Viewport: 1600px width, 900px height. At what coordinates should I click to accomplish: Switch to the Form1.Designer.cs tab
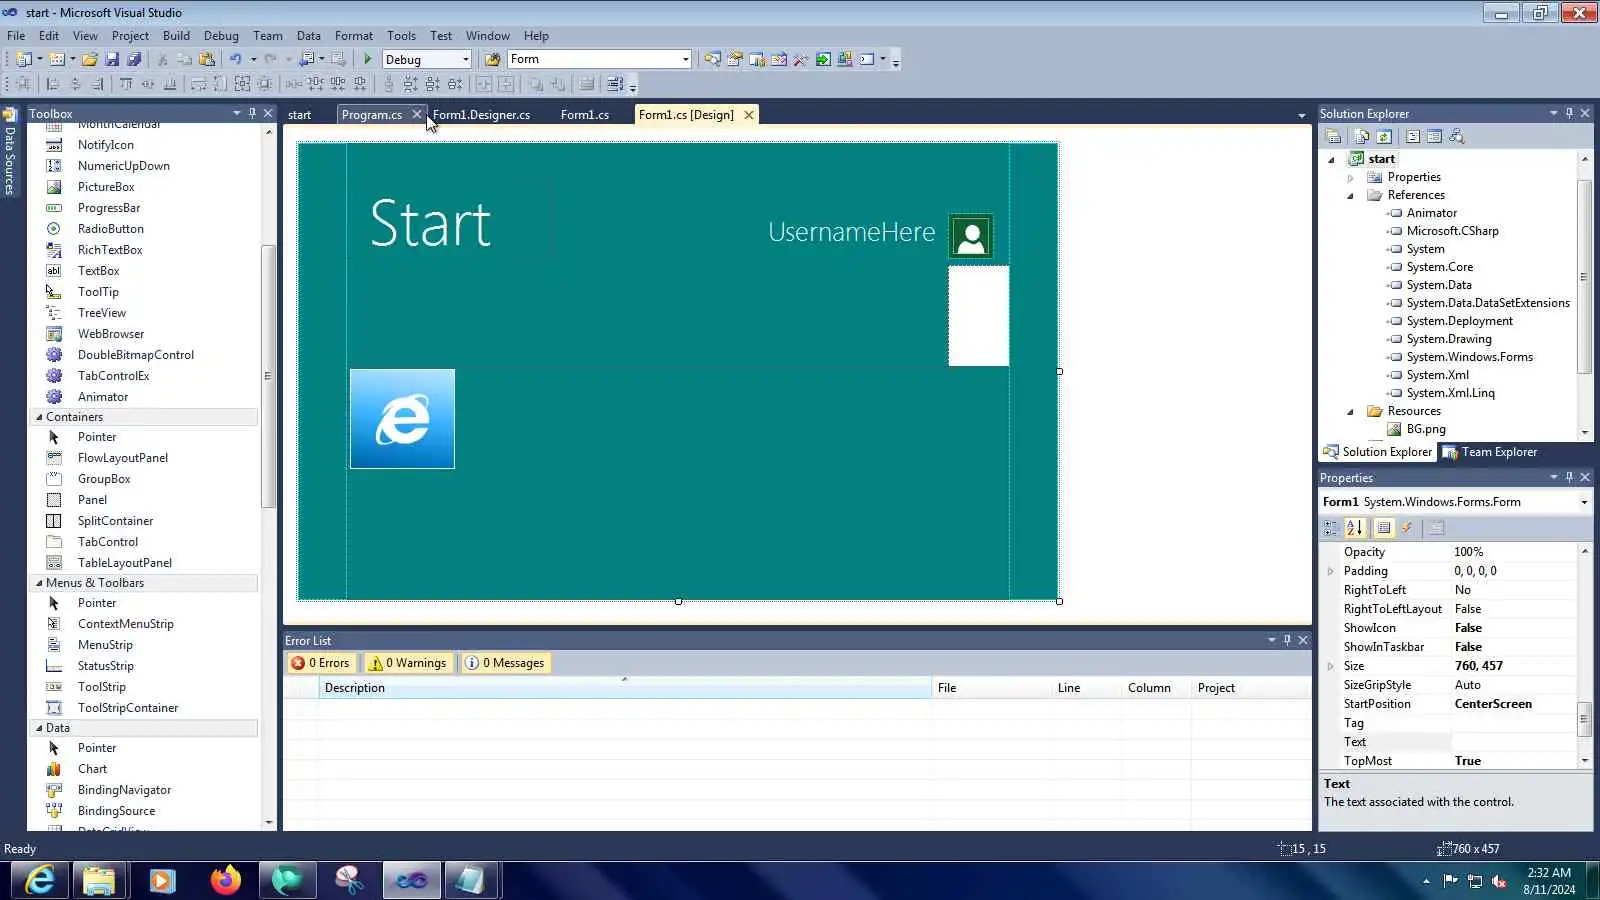[x=481, y=115]
